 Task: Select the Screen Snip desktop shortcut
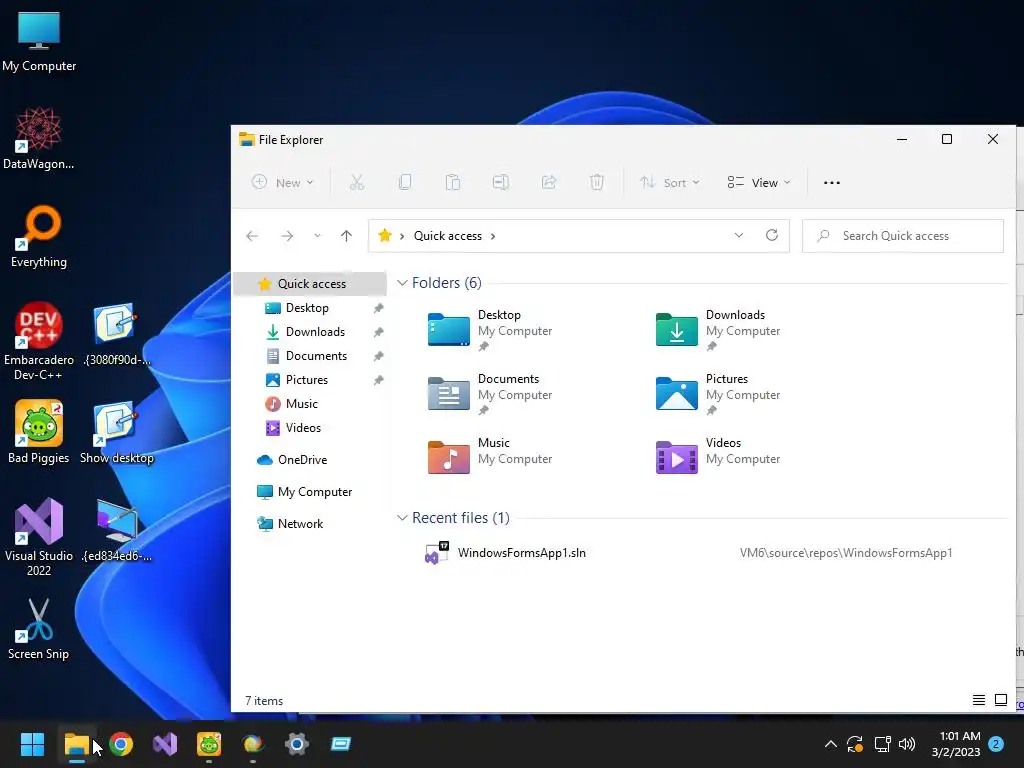pyautogui.click(x=39, y=630)
